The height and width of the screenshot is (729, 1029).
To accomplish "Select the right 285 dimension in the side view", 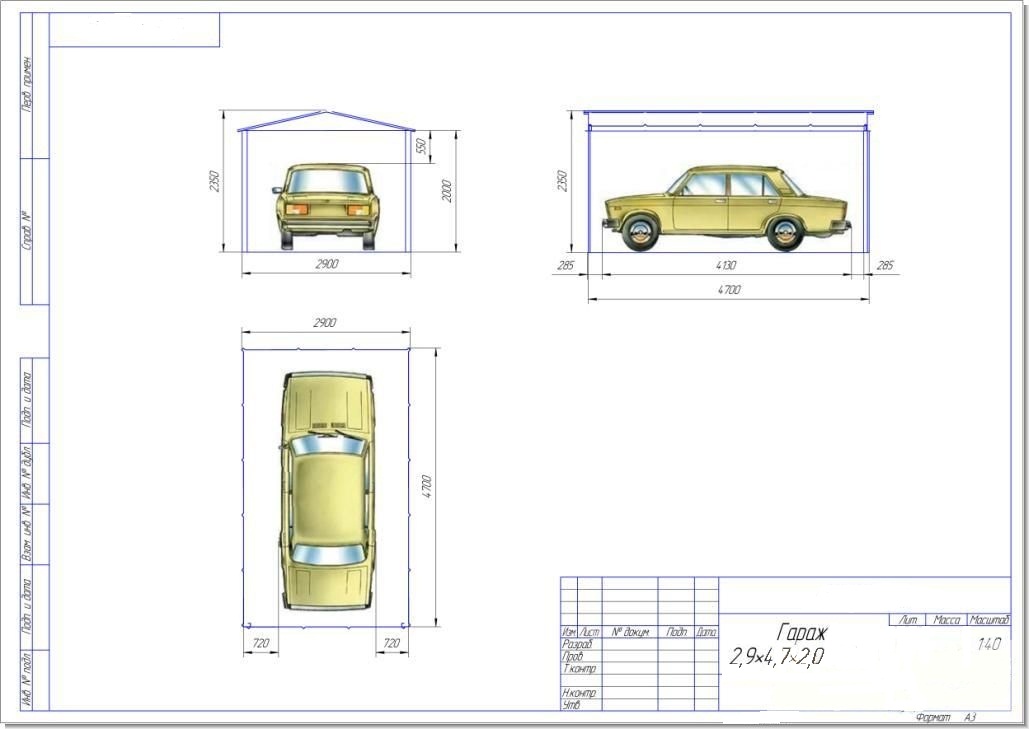I will pos(885,266).
